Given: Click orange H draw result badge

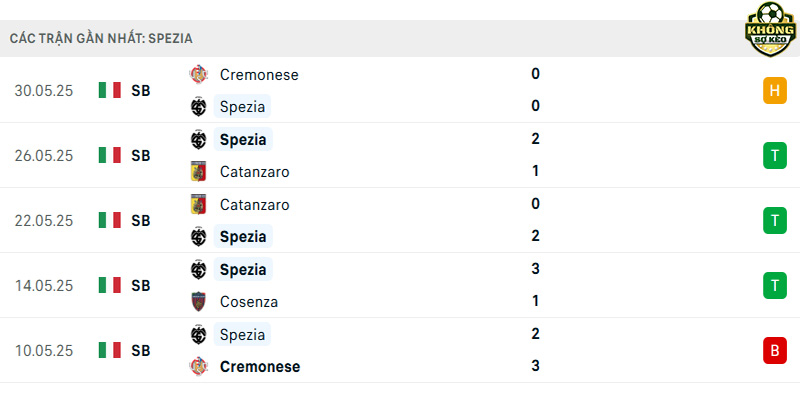Looking at the screenshot, I should click(x=774, y=91).
